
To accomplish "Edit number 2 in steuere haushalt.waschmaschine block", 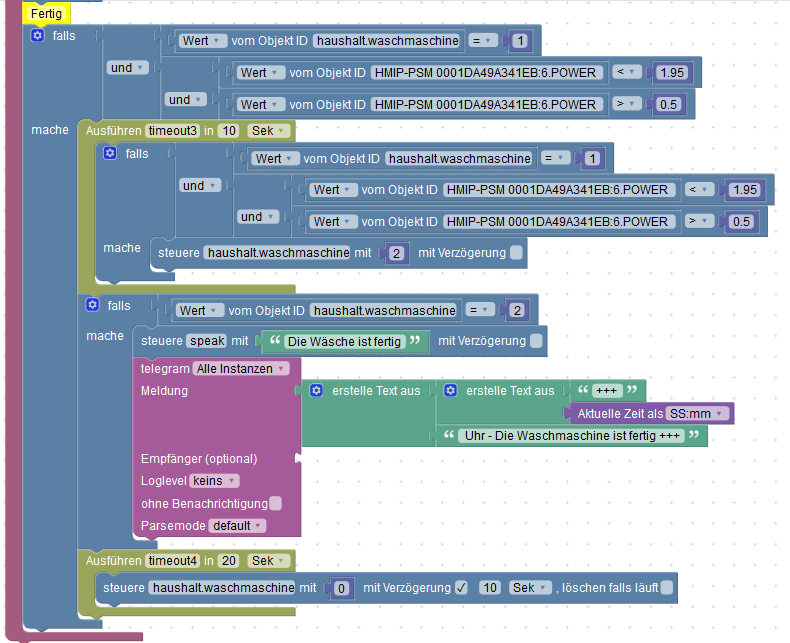I will click(x=396, y=253).
